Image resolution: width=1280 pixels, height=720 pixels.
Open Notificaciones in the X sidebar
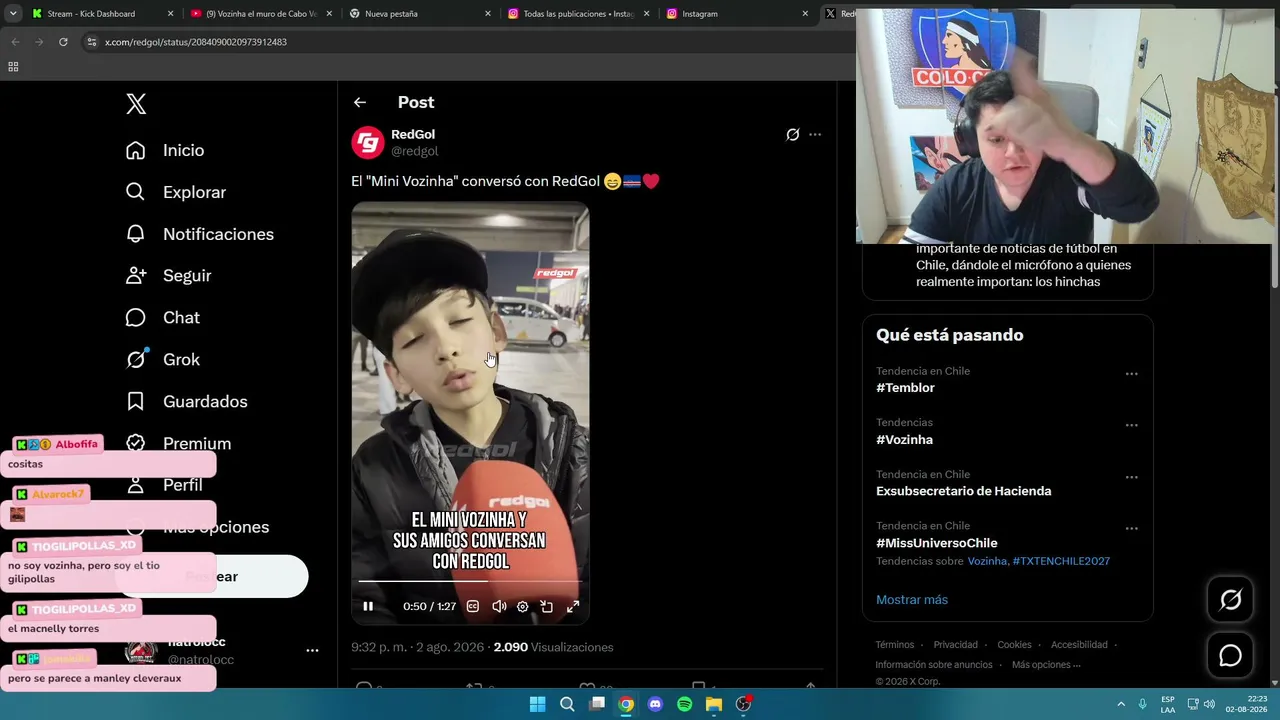click(x=200, y=234)
